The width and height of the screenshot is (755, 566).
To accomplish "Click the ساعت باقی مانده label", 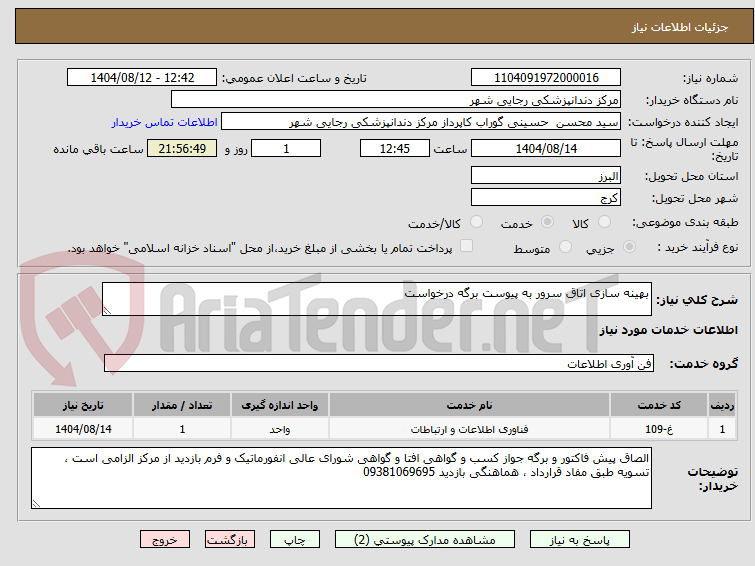I will (x=98, y=149).
